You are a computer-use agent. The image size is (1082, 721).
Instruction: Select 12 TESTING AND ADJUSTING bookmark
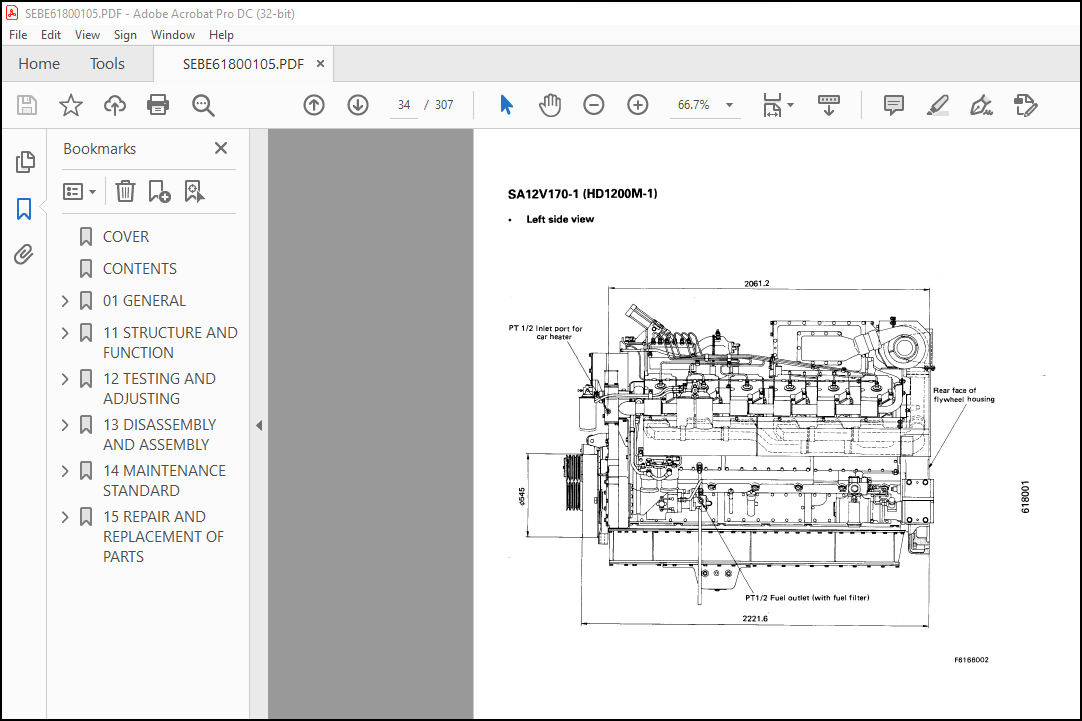[x=159, y=388]
